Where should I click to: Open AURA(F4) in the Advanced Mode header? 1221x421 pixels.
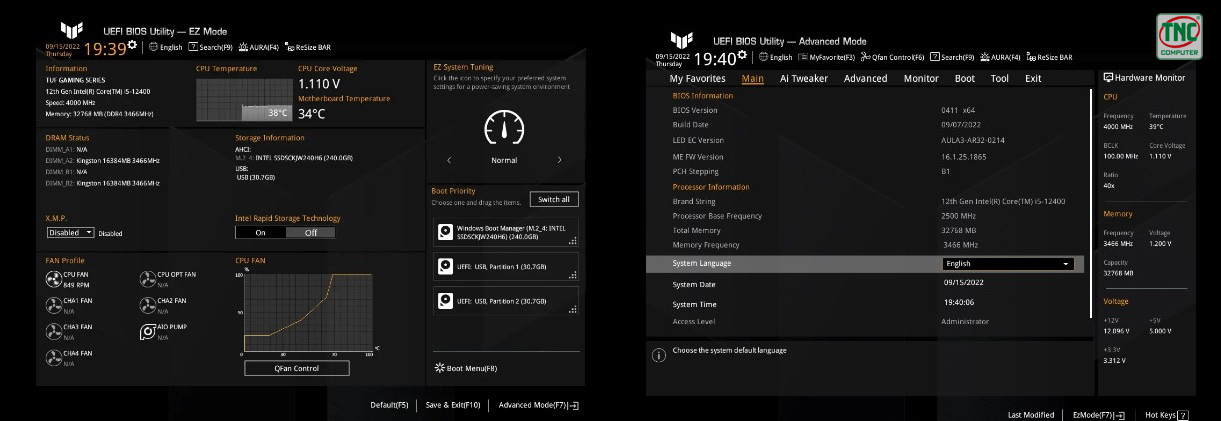click(1001, 58)
